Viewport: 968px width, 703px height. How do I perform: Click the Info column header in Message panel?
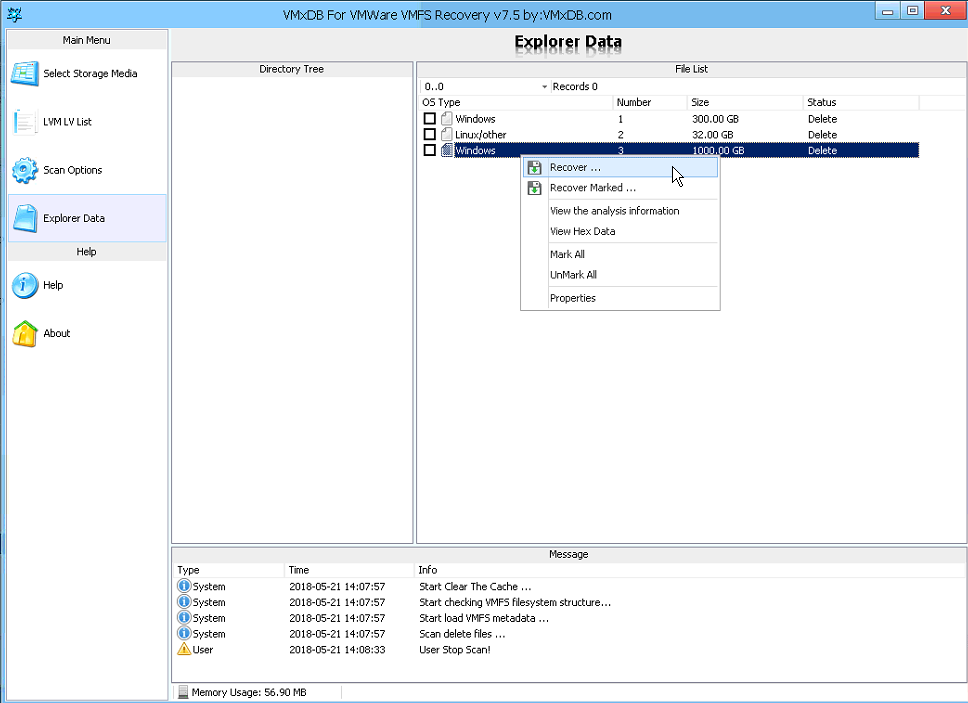690,570
